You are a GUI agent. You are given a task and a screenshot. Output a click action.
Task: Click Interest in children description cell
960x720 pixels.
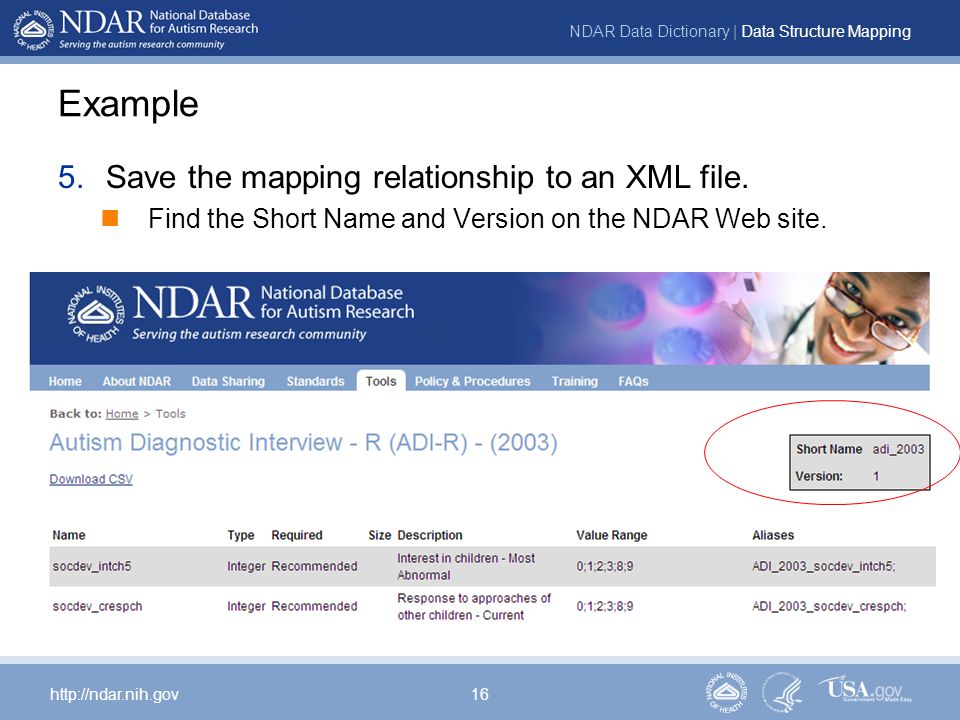pyautogui.click(x=466, y=566)
